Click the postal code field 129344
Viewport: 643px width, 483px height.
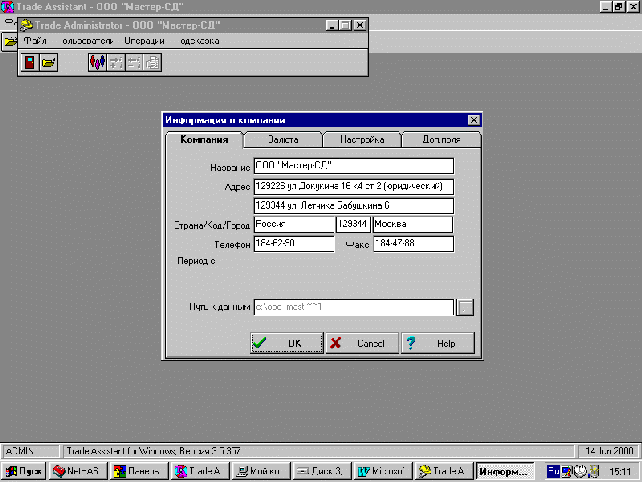(353, 224)
